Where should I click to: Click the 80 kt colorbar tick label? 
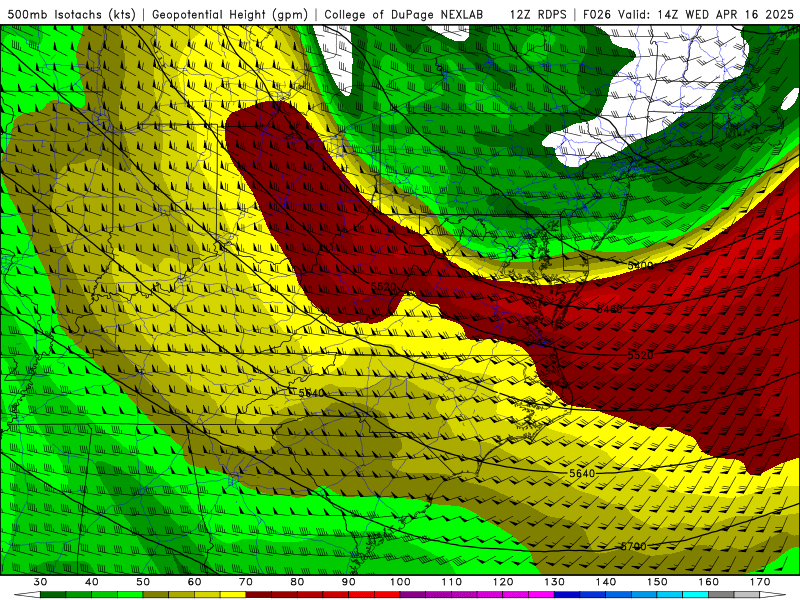click(x=297, y=582)
